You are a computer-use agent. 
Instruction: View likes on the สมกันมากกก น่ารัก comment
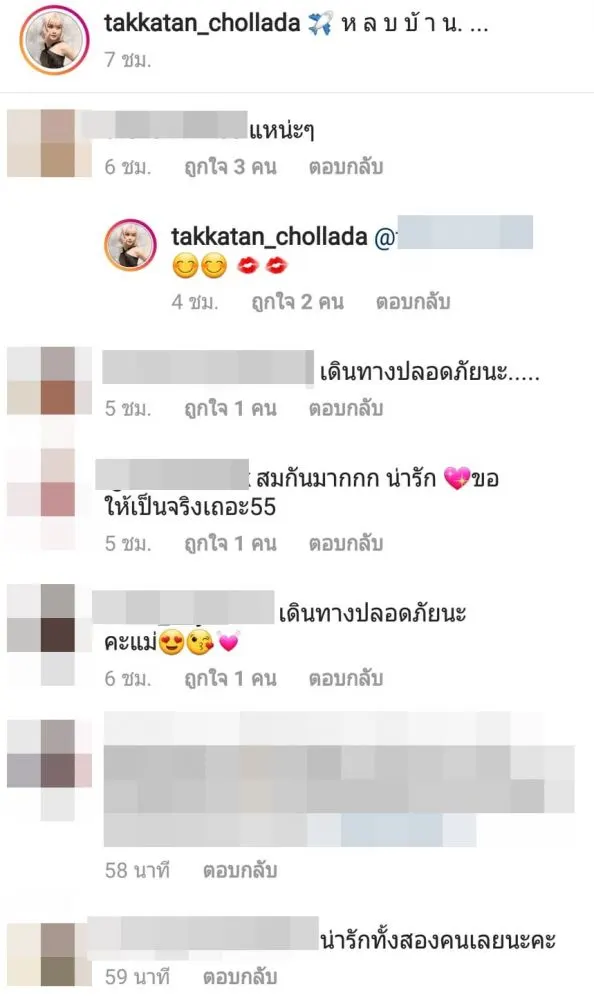[x=230, y=543]
